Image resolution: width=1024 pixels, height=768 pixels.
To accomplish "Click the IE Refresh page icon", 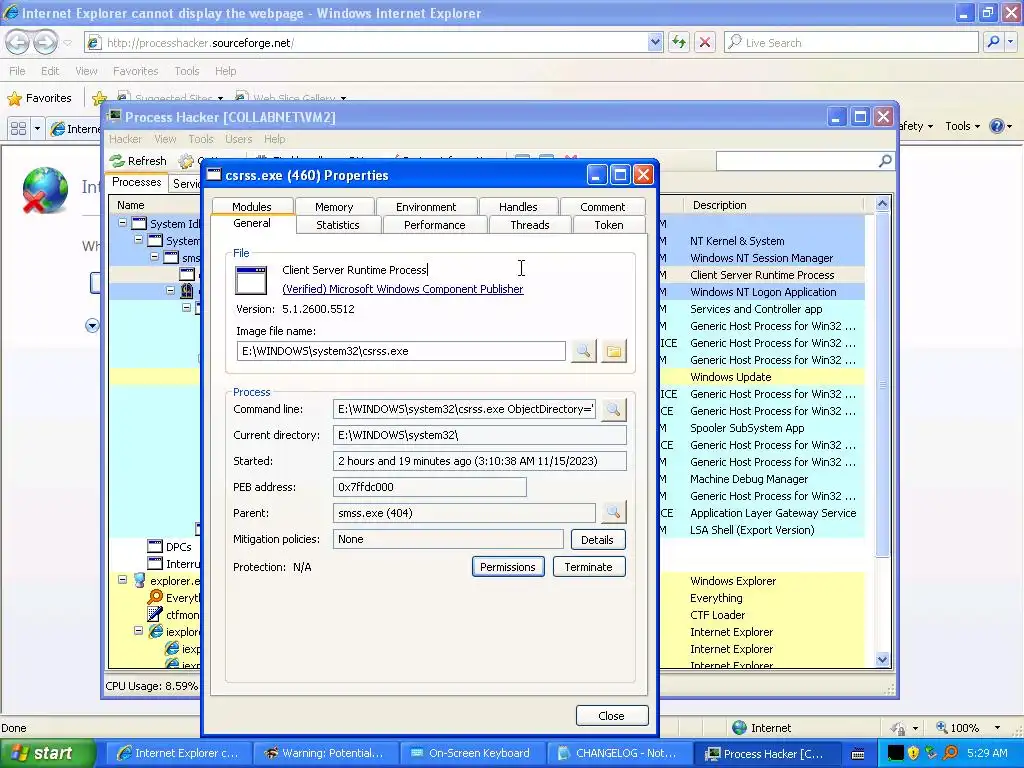I will tap(679, 42).
